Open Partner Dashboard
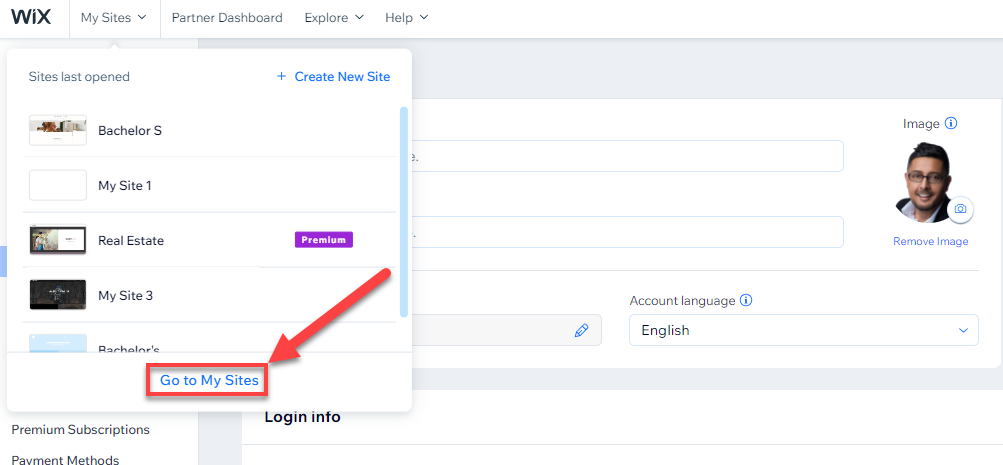This screenshot has width=1003, height=465. (227, 18)
